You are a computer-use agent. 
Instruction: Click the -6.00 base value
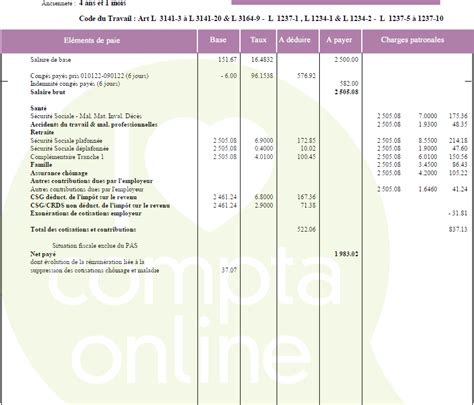[229, 76]
